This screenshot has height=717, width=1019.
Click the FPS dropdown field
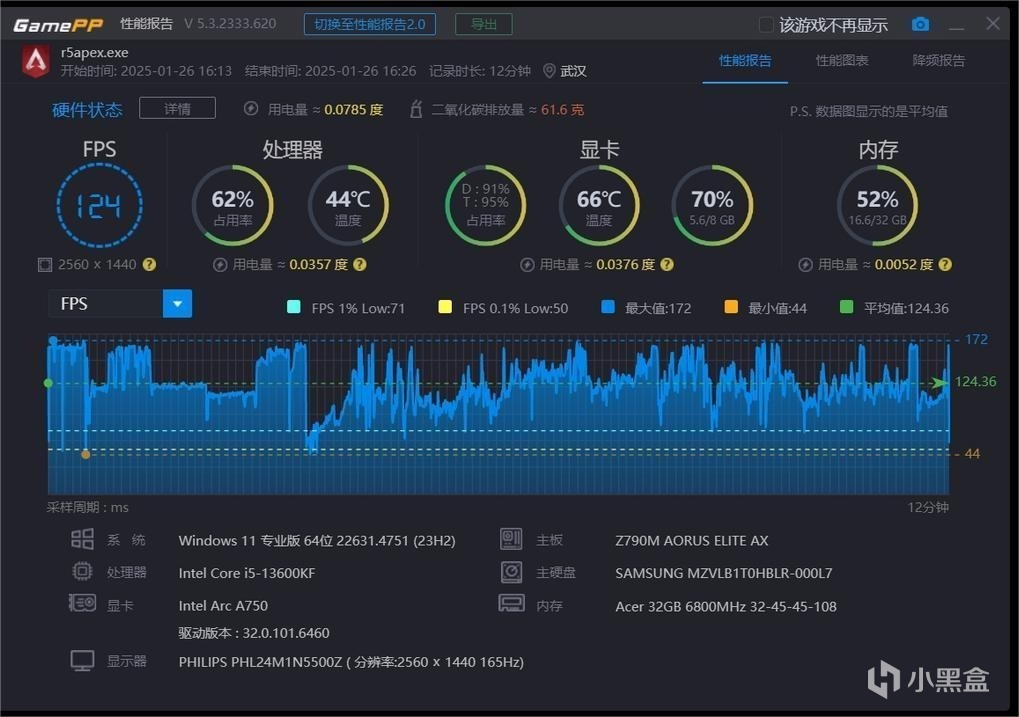(x=120, y=304)
